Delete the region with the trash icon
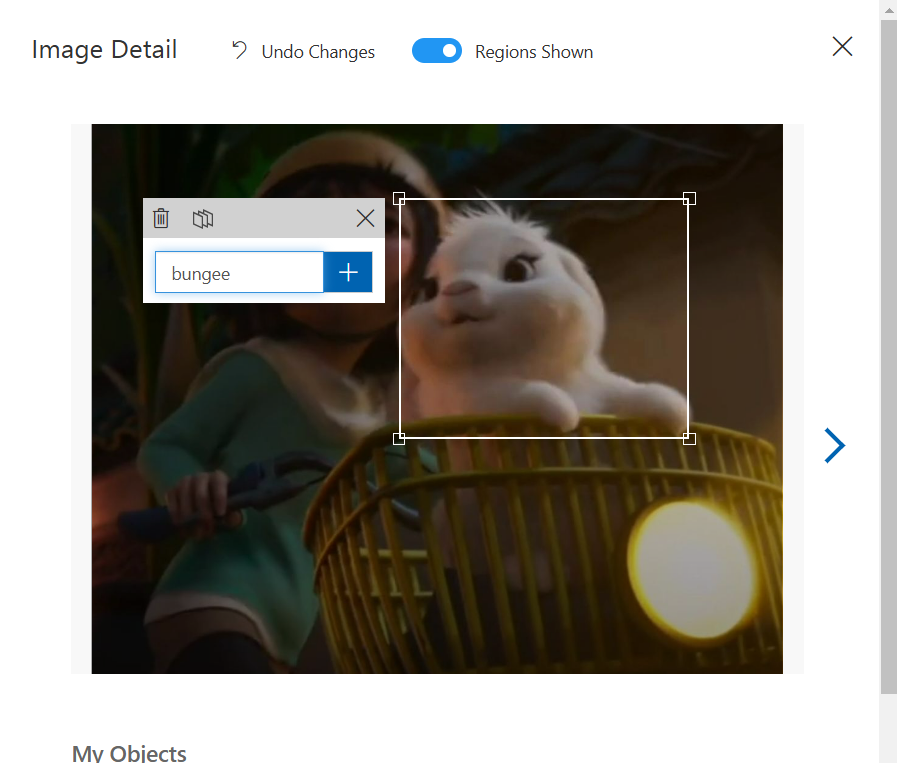This screenshot has width=897, height=763. (x=161, y=218)
